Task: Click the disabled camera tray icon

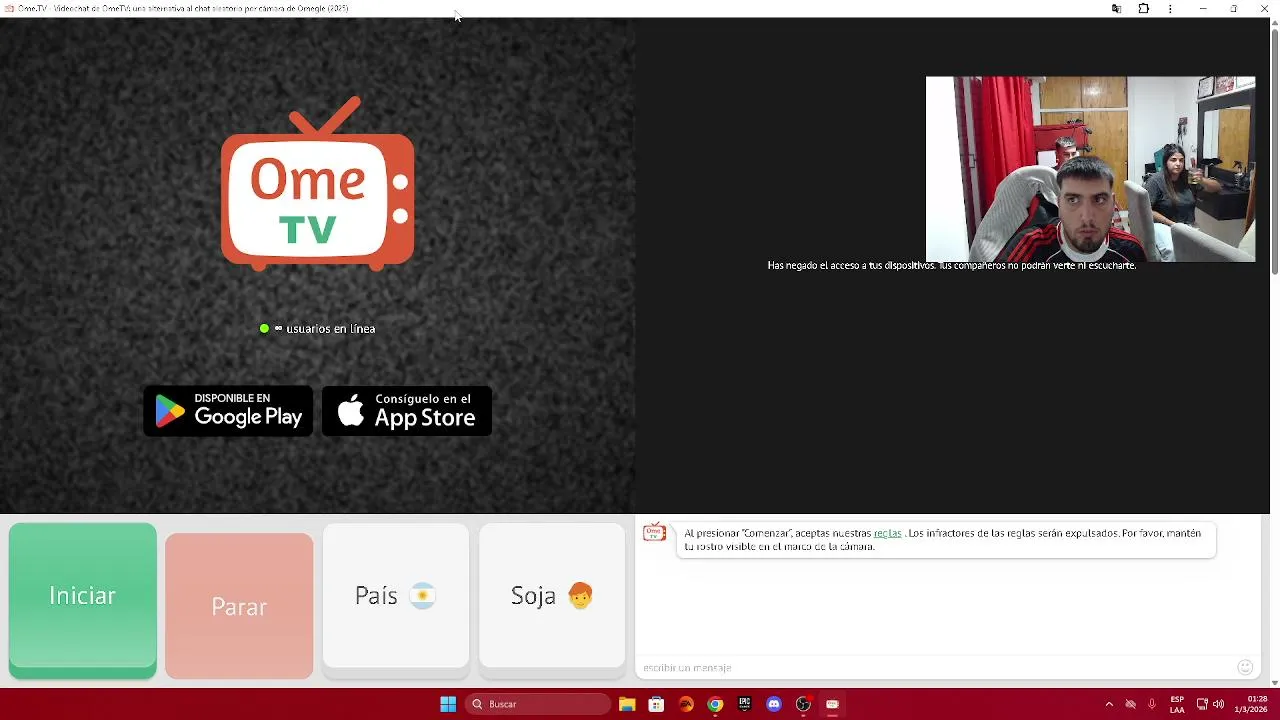Action: (1131, 704)
